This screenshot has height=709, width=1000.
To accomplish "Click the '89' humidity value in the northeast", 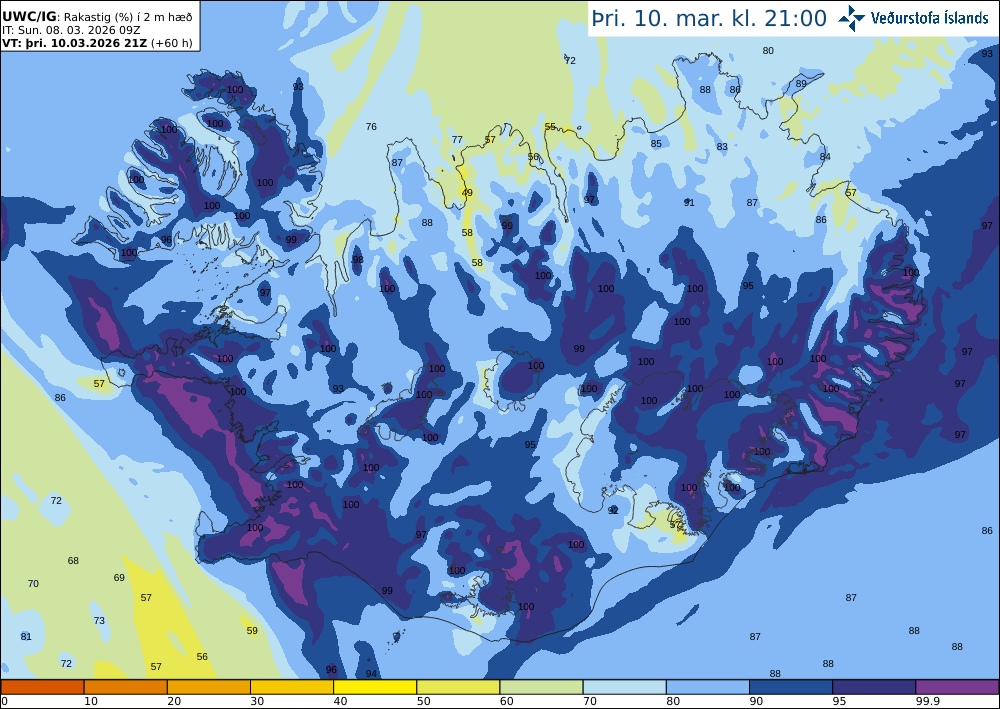I will tap(801, 84).
